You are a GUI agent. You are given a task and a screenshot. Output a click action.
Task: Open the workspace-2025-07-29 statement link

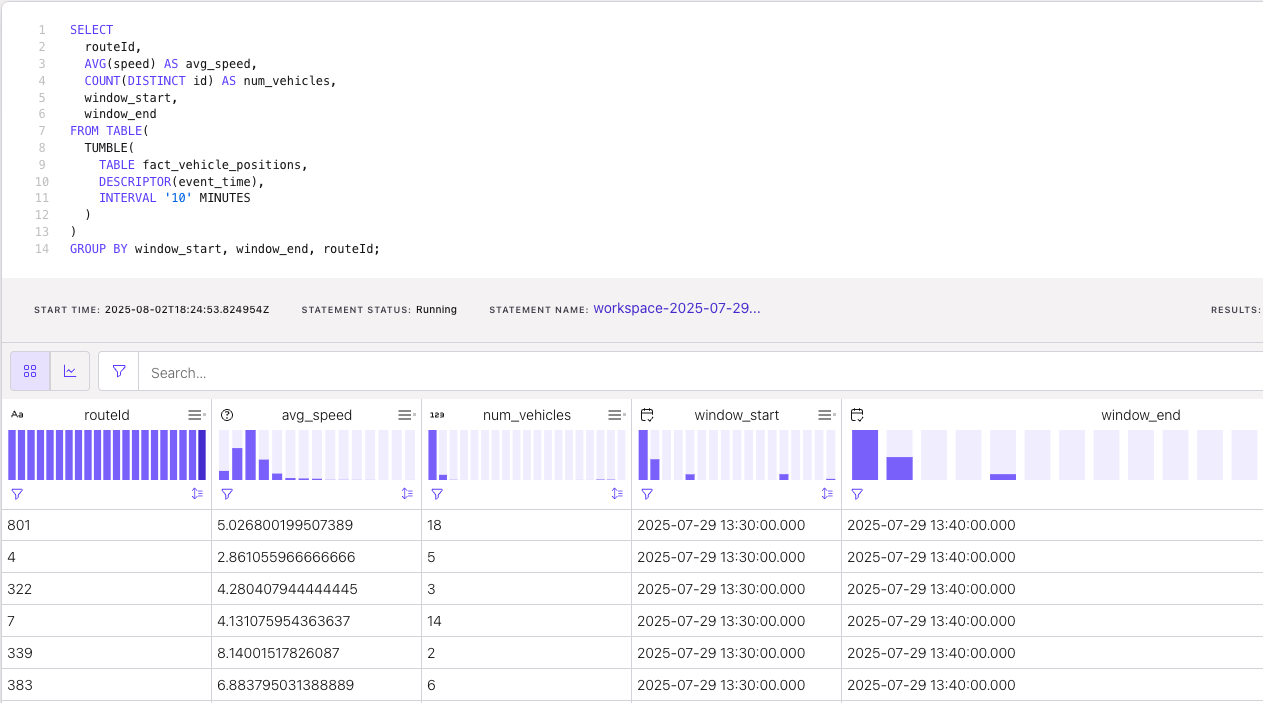point(676,309)
